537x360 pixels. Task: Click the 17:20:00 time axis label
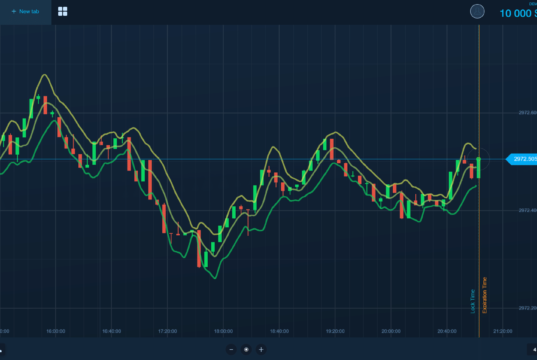click(167, 331)
